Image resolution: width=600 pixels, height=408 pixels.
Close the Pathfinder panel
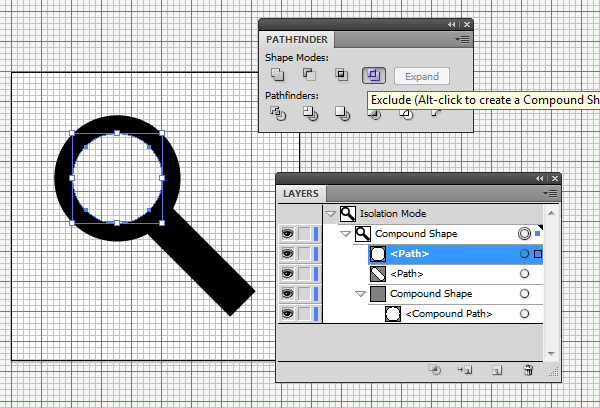click(x=467, y=24)
